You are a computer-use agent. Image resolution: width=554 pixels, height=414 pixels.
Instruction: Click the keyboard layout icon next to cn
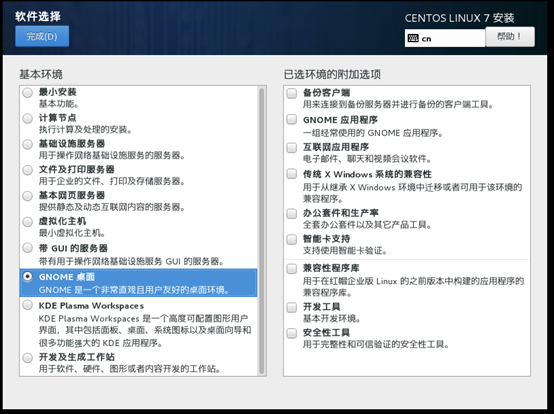point(413,38)
